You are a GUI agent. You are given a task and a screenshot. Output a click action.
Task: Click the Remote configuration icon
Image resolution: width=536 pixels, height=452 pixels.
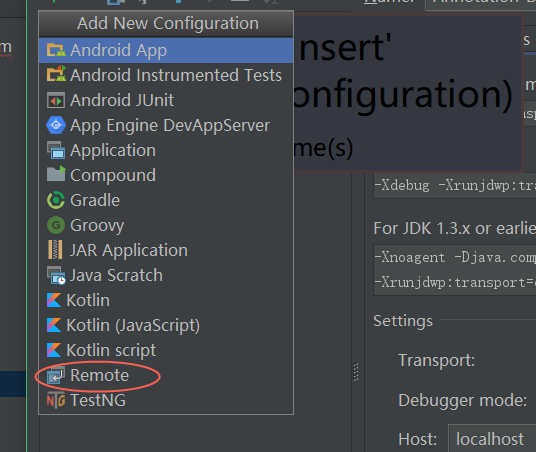[56, 375]
